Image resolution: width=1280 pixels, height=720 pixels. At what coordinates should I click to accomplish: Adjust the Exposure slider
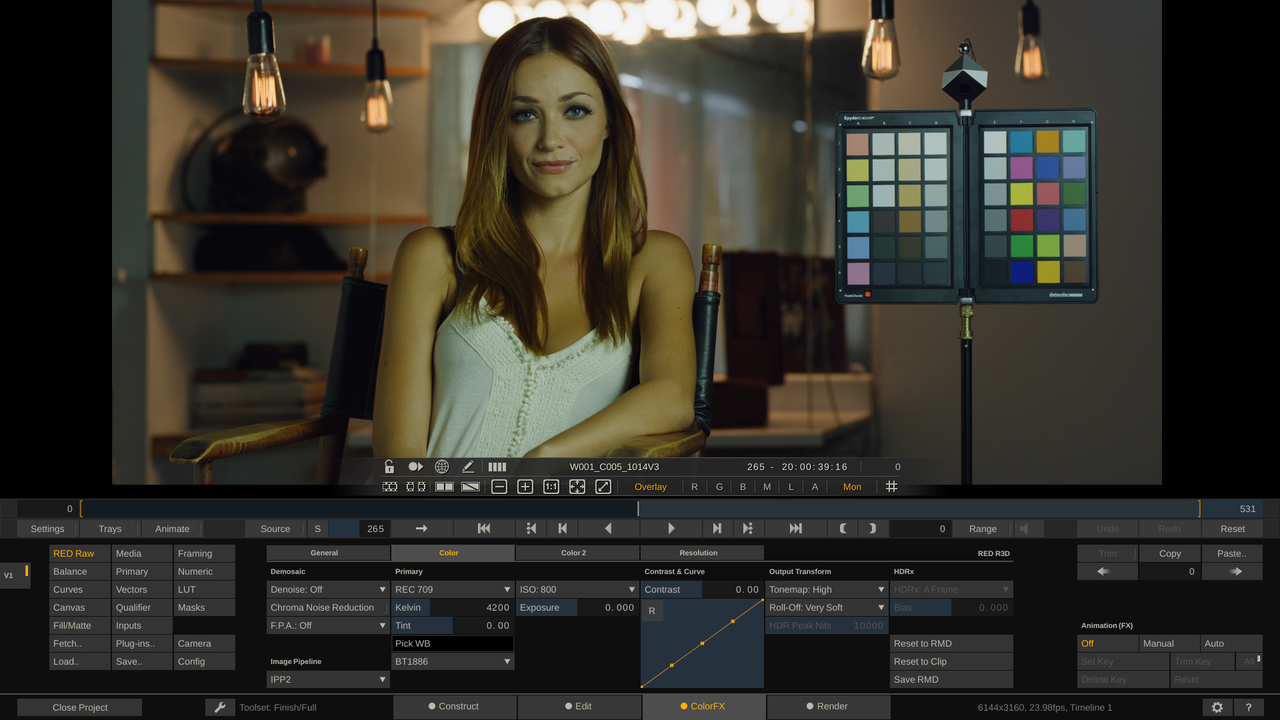(x=577, y=608)
